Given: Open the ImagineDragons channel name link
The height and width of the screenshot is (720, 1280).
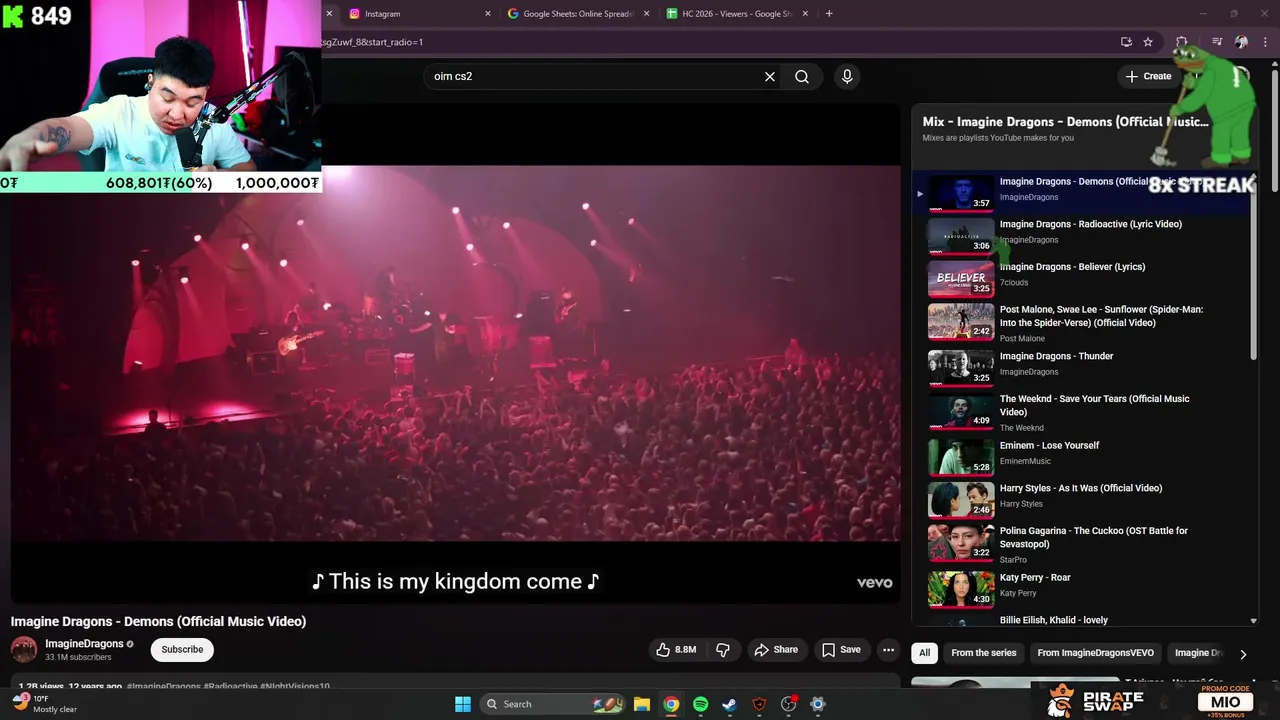Looking at the screenshot, I should pos(84,644).
